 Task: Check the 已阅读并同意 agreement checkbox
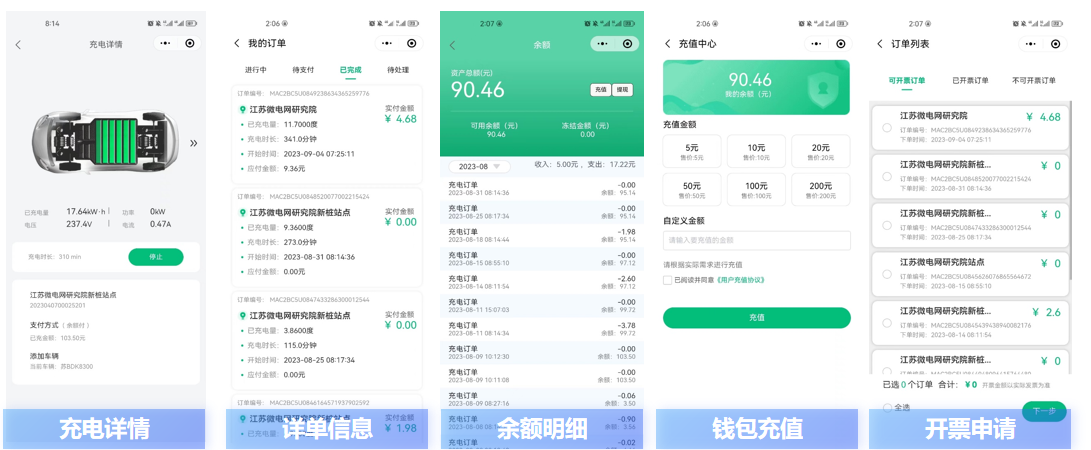pyautogui.click(x=668, y=280)
